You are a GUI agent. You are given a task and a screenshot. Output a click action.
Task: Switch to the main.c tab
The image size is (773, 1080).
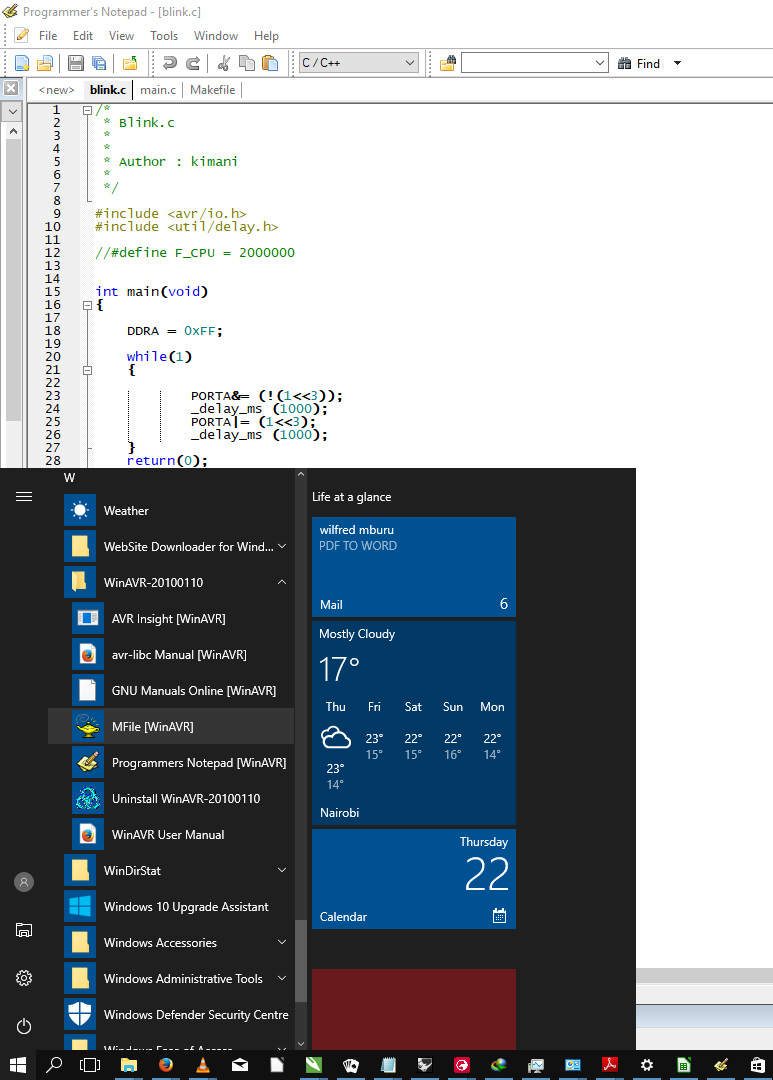tap(158, 90)
